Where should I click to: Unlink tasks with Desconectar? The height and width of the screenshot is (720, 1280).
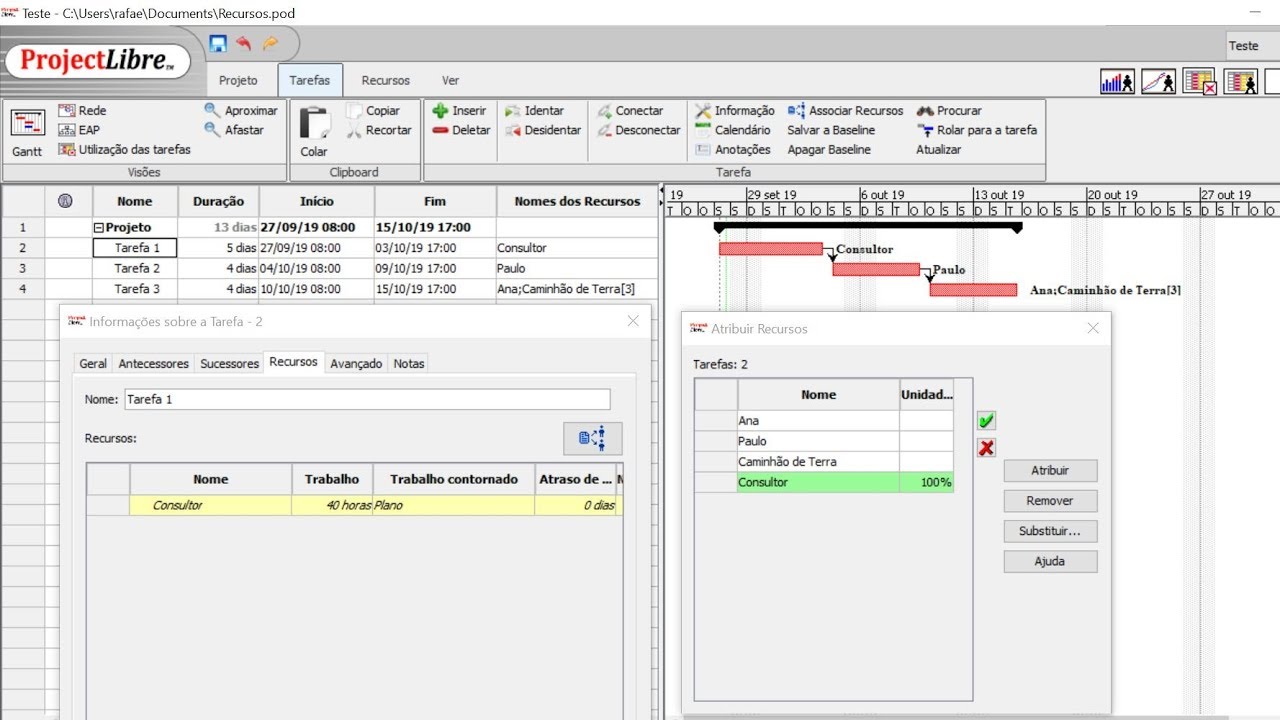point(638,130)
